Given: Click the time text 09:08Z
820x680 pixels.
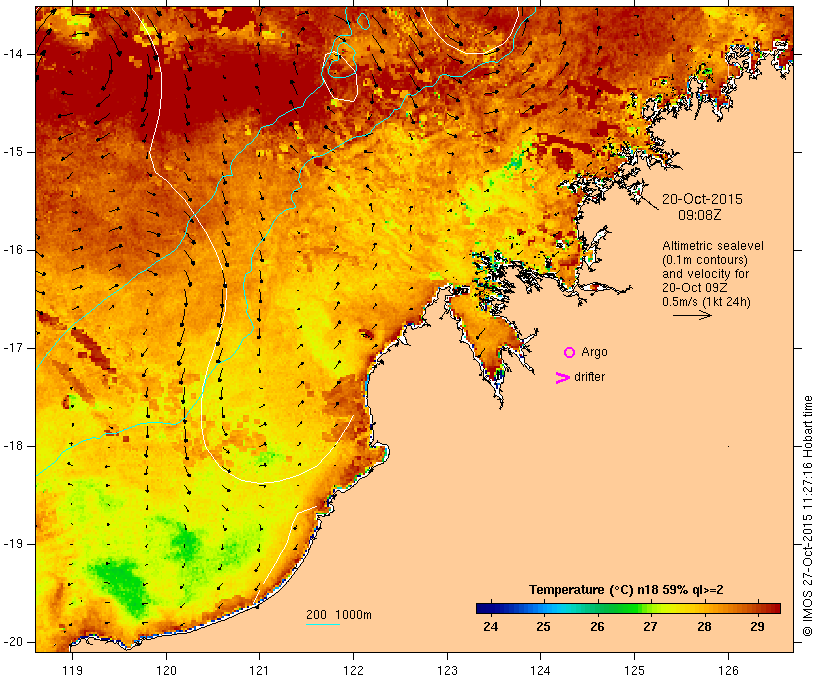Looking at the screenshot, I should click(699, 215).
